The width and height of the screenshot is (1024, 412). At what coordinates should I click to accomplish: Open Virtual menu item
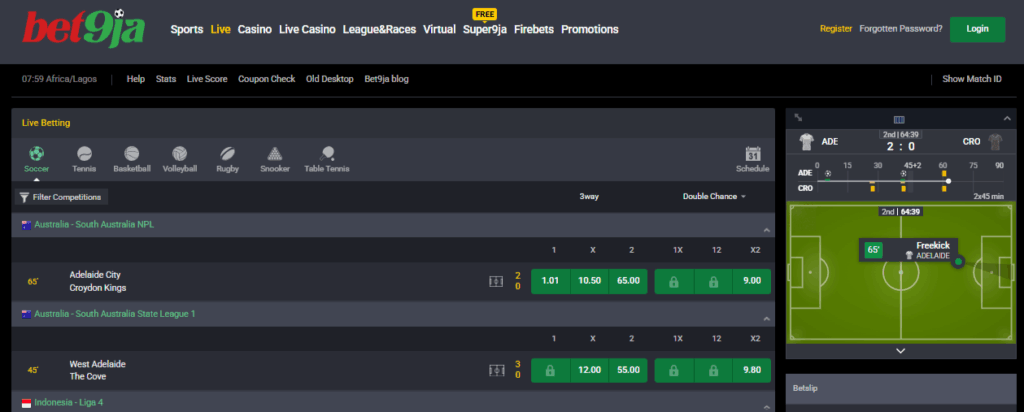click(440, 29)
